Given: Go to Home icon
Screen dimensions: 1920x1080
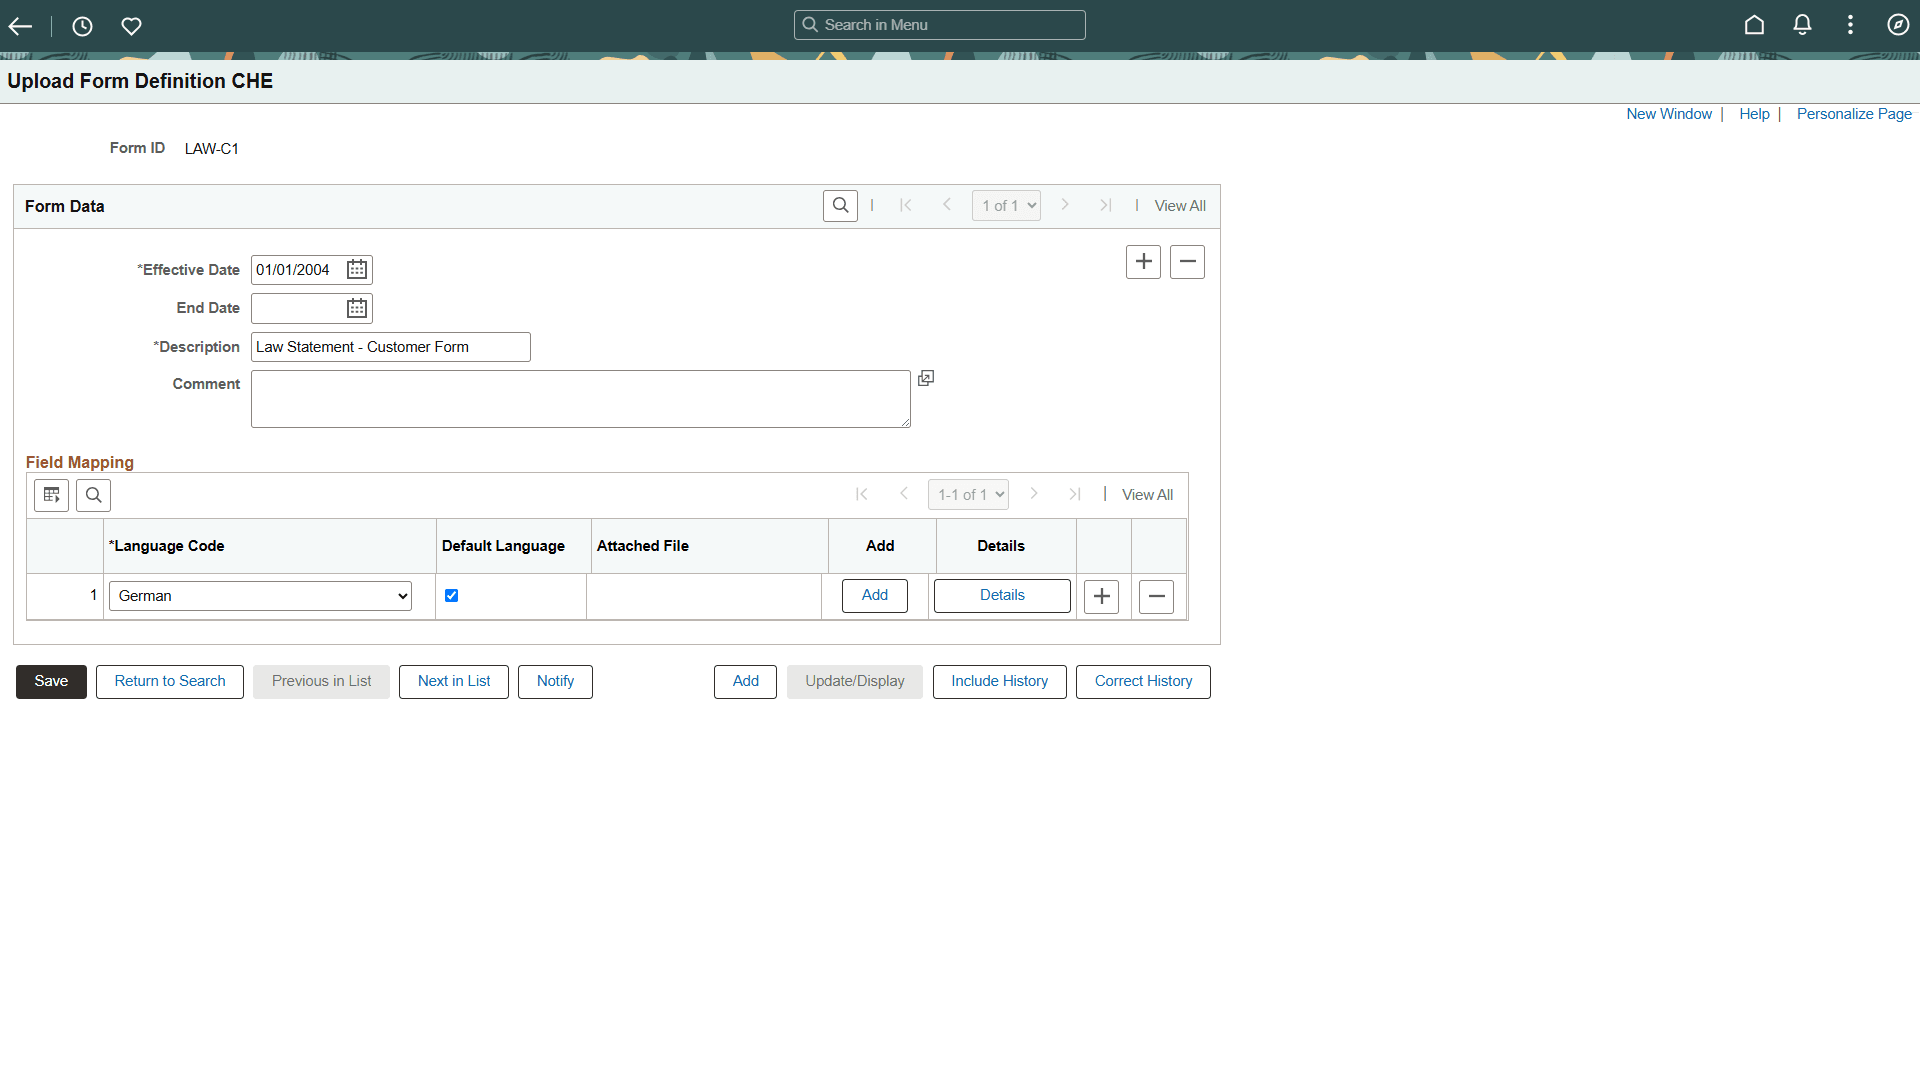Looking at the screenshot, I should (x=1754, y=25).
